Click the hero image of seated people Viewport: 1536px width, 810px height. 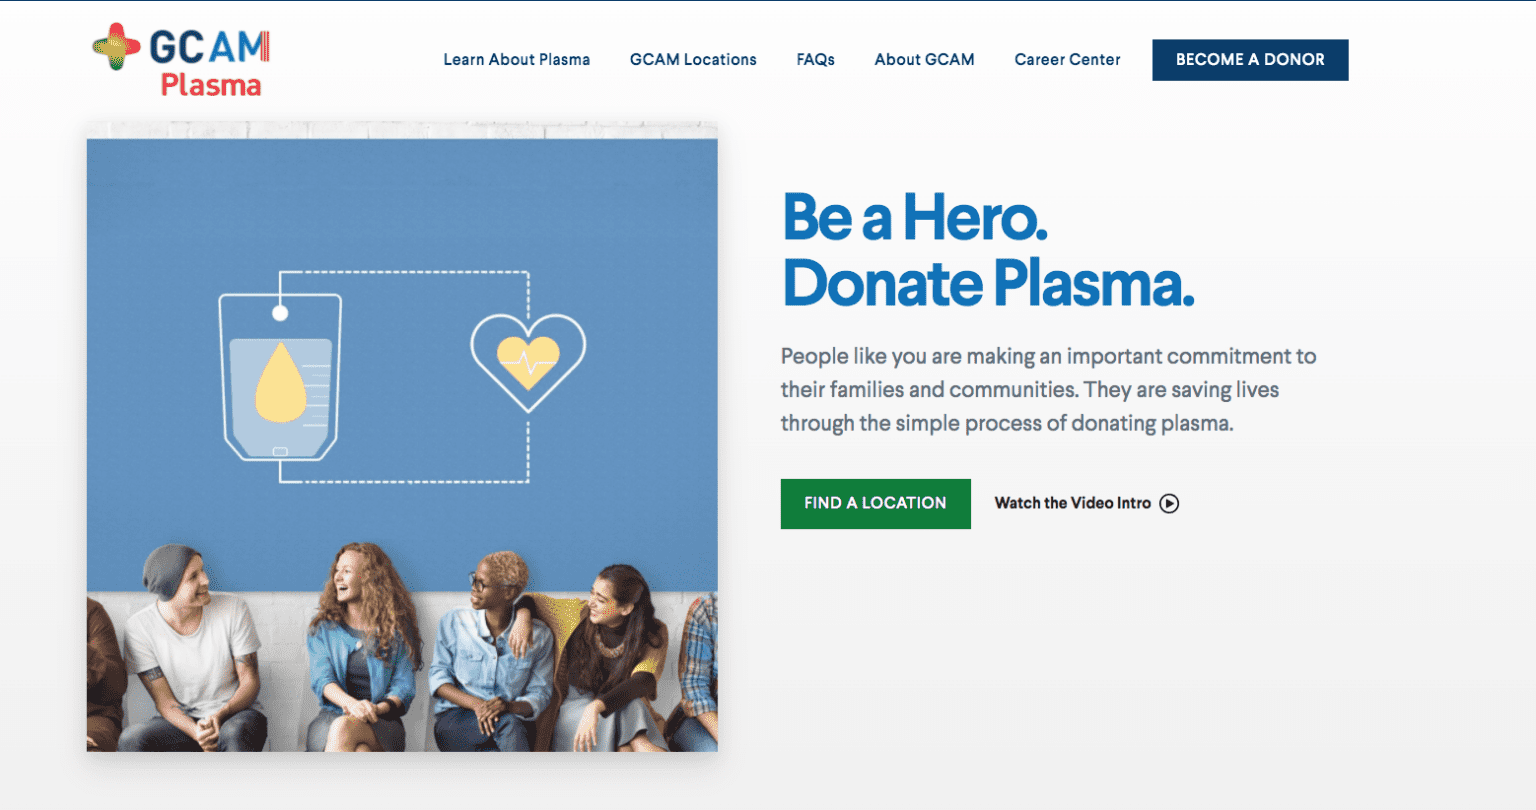pos(400,650)
